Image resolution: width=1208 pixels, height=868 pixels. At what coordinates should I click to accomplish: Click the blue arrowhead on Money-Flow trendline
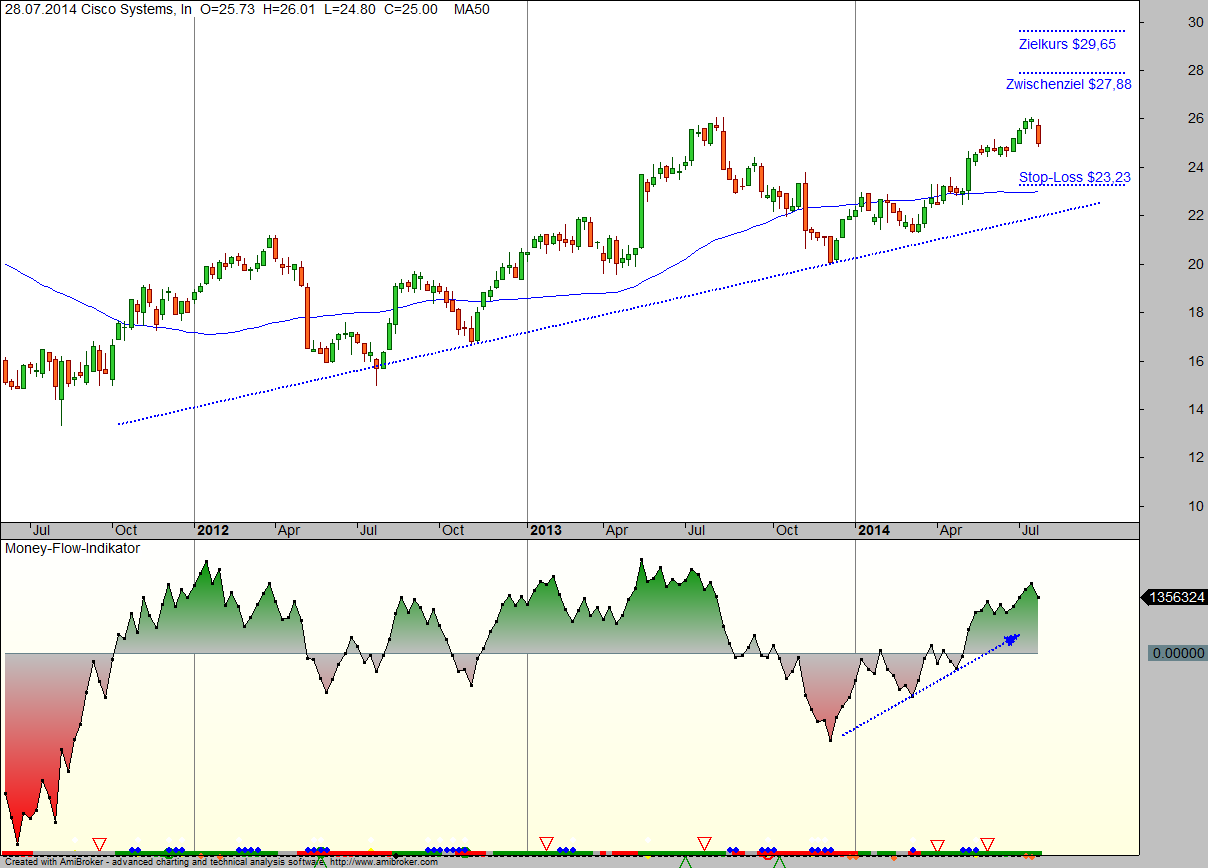(1011, 638)
